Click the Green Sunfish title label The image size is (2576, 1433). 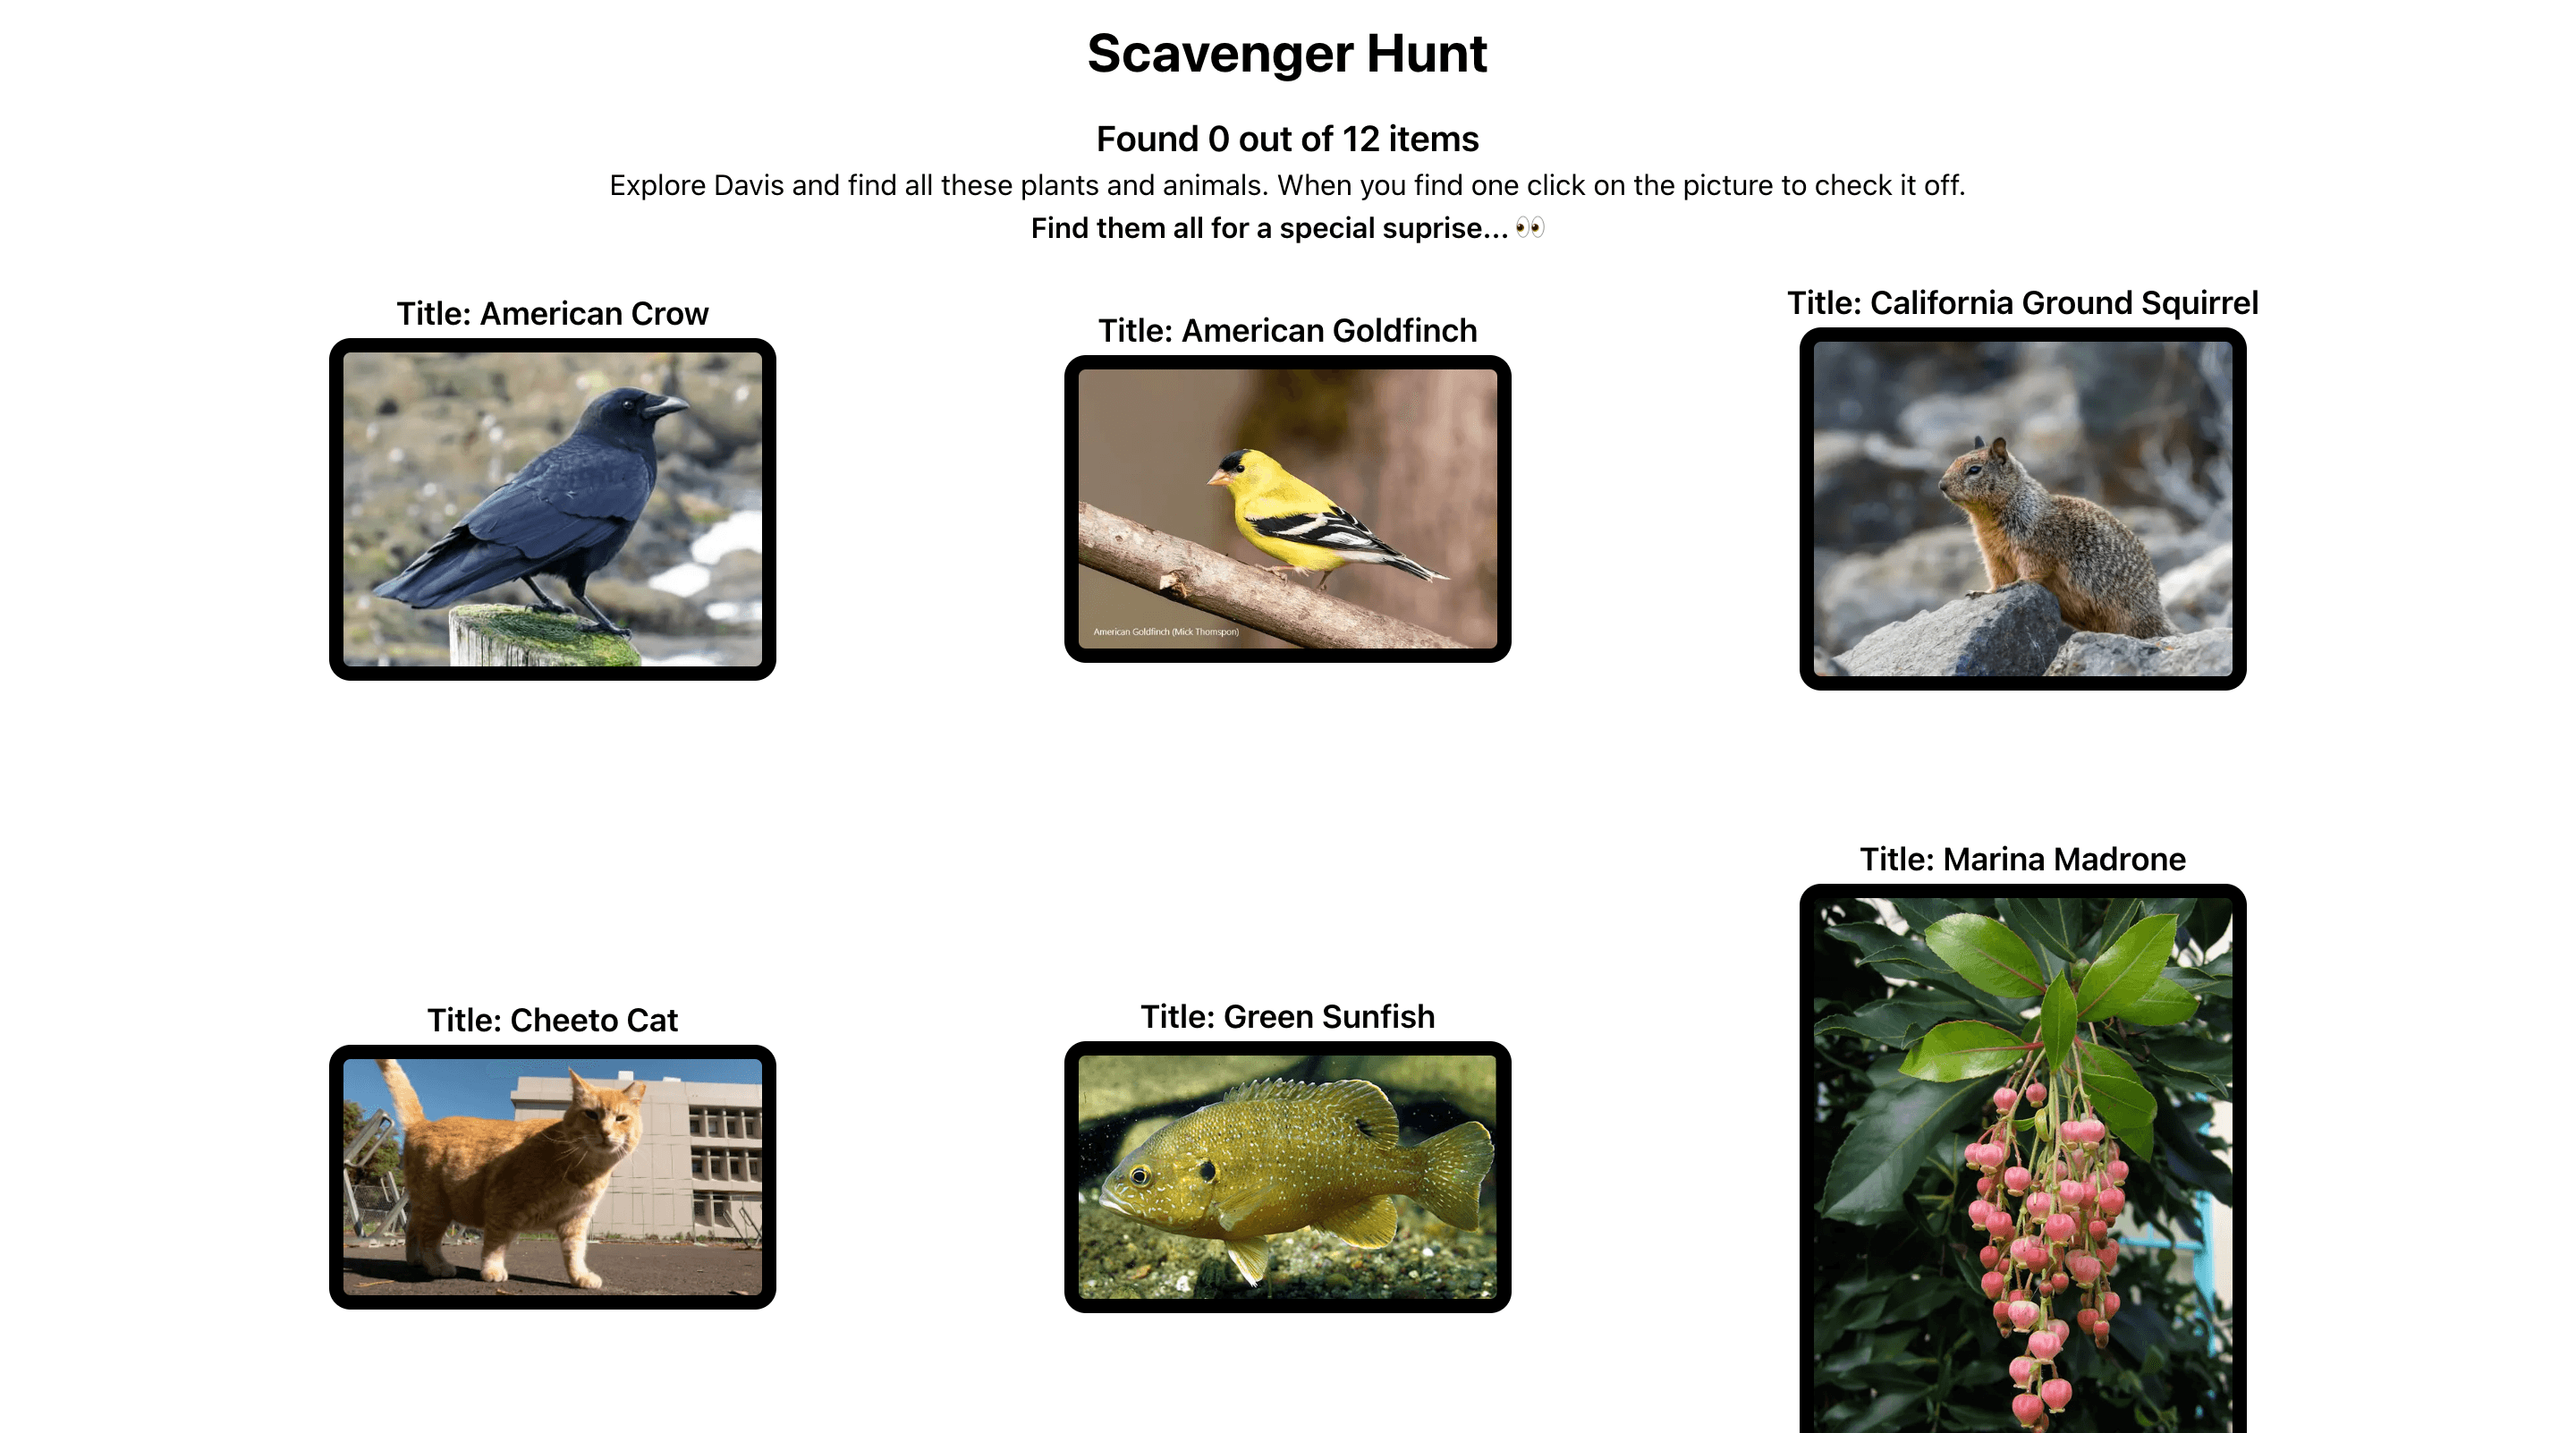[x=1284, y=1014]
